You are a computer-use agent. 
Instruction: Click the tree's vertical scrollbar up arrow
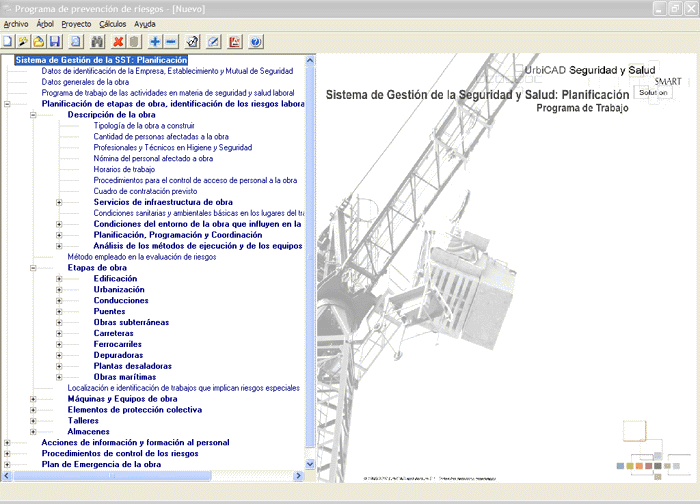pos(310,60)
